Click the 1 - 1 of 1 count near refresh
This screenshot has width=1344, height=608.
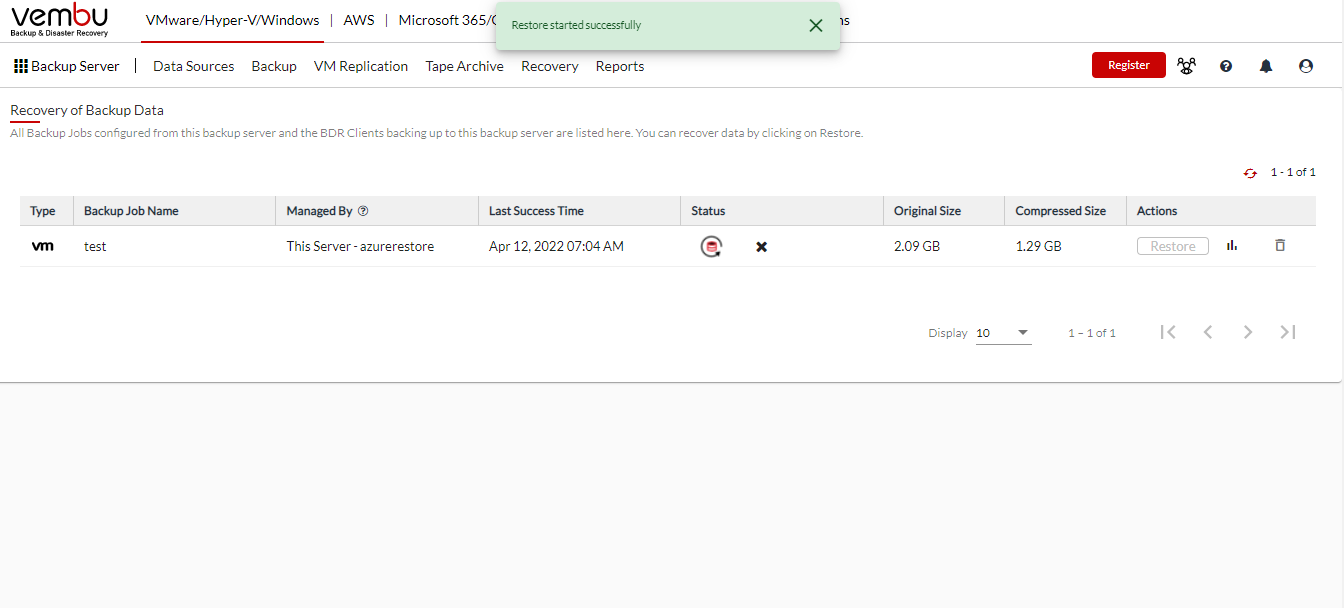[x=1293, y=173]
